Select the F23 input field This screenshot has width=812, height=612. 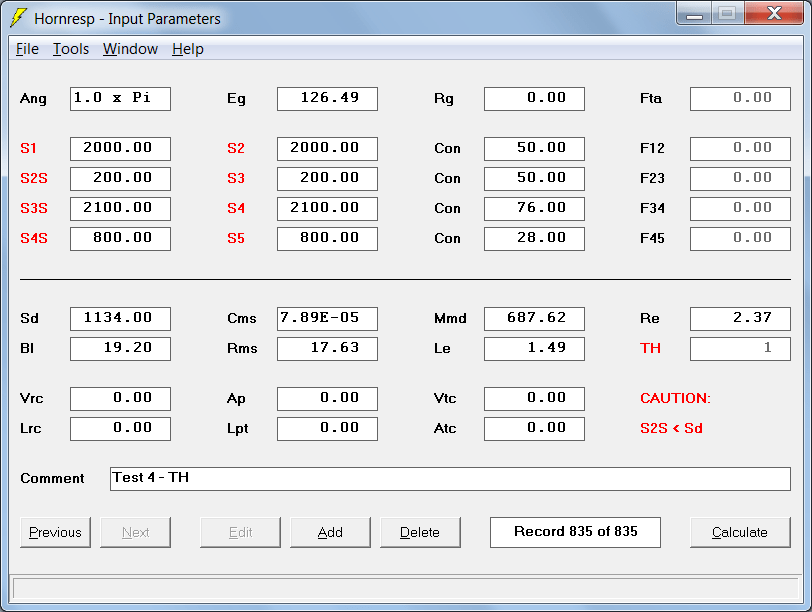click(741, 179)
